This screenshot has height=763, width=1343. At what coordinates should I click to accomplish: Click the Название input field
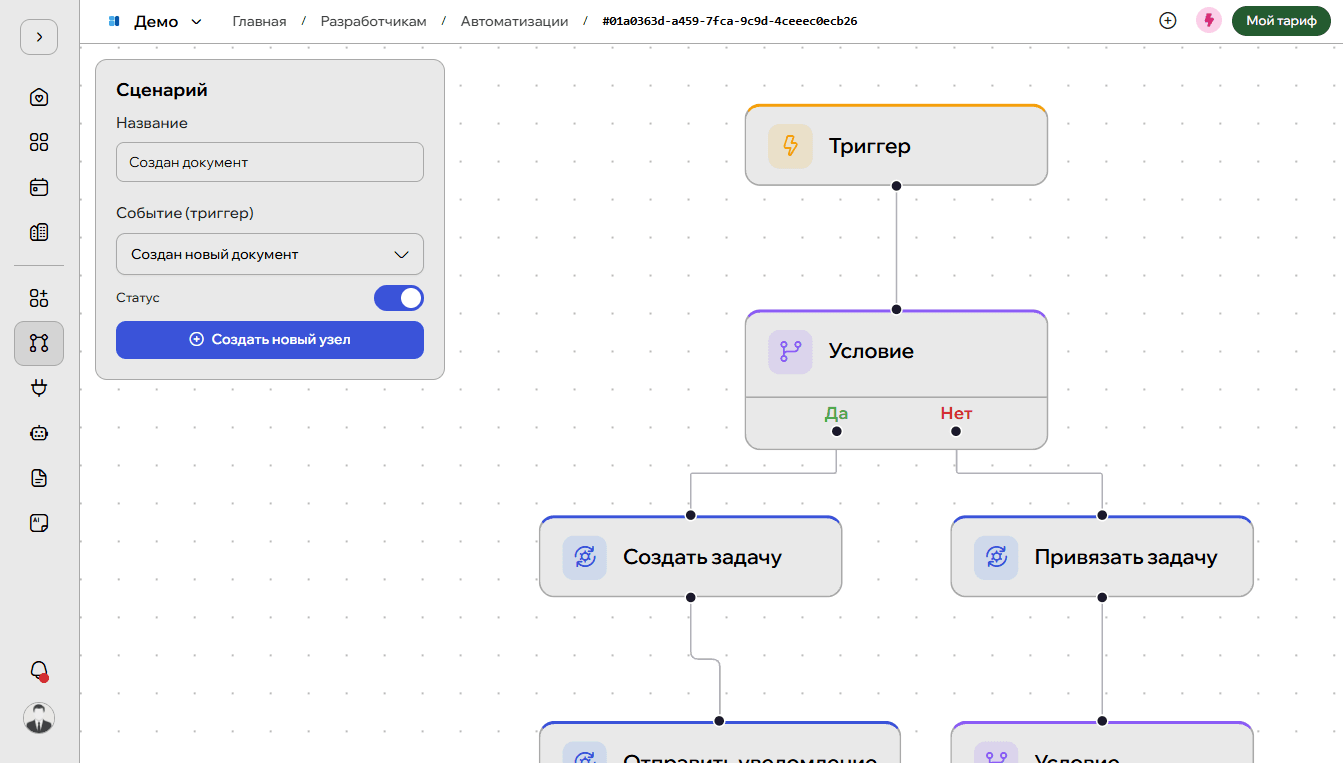coord(270,162)
